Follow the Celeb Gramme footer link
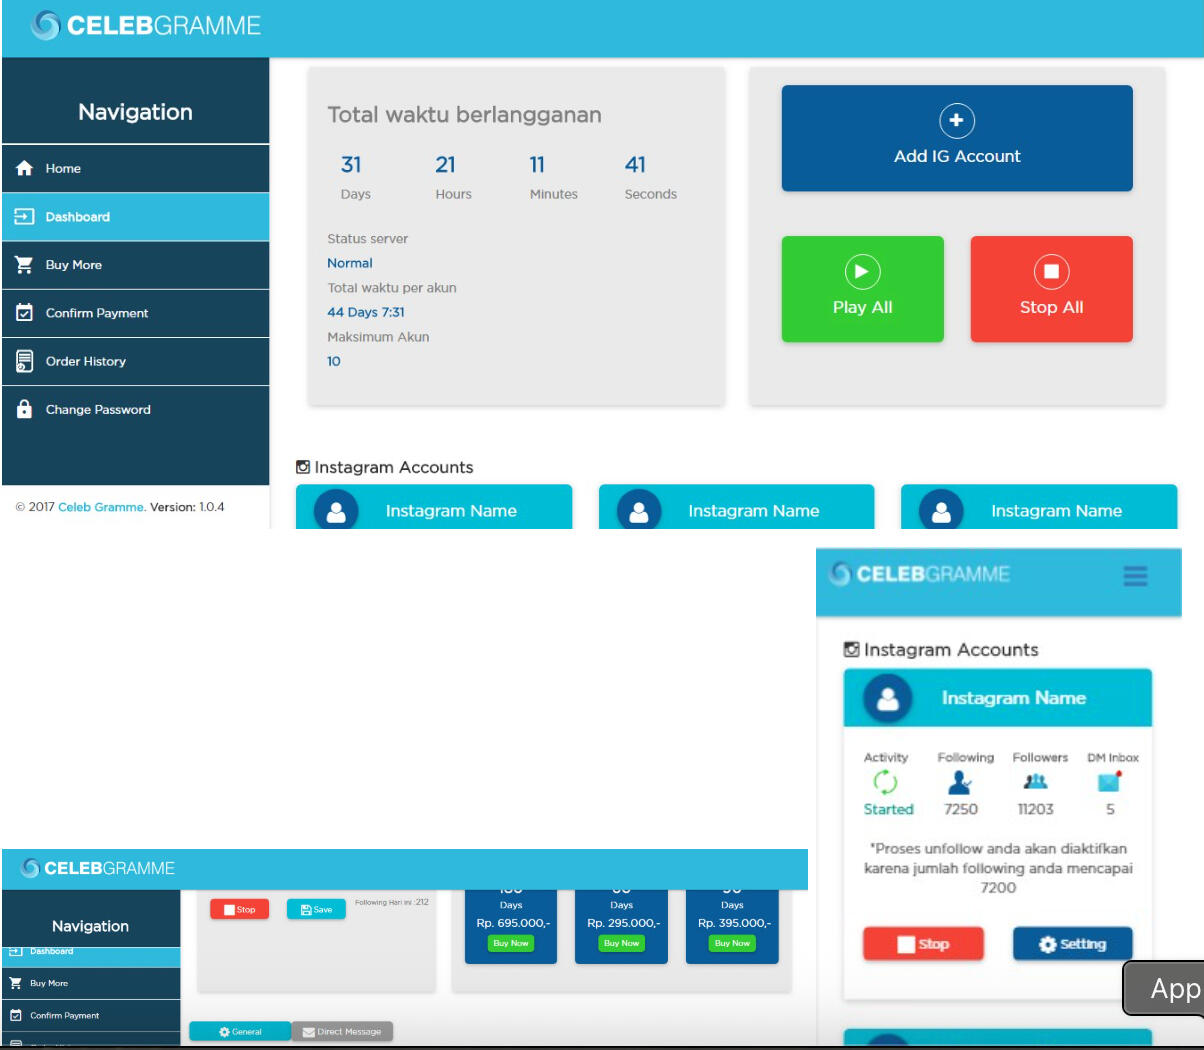Viewport: 1204px width, 1050px height. click(x=101, y=507)
